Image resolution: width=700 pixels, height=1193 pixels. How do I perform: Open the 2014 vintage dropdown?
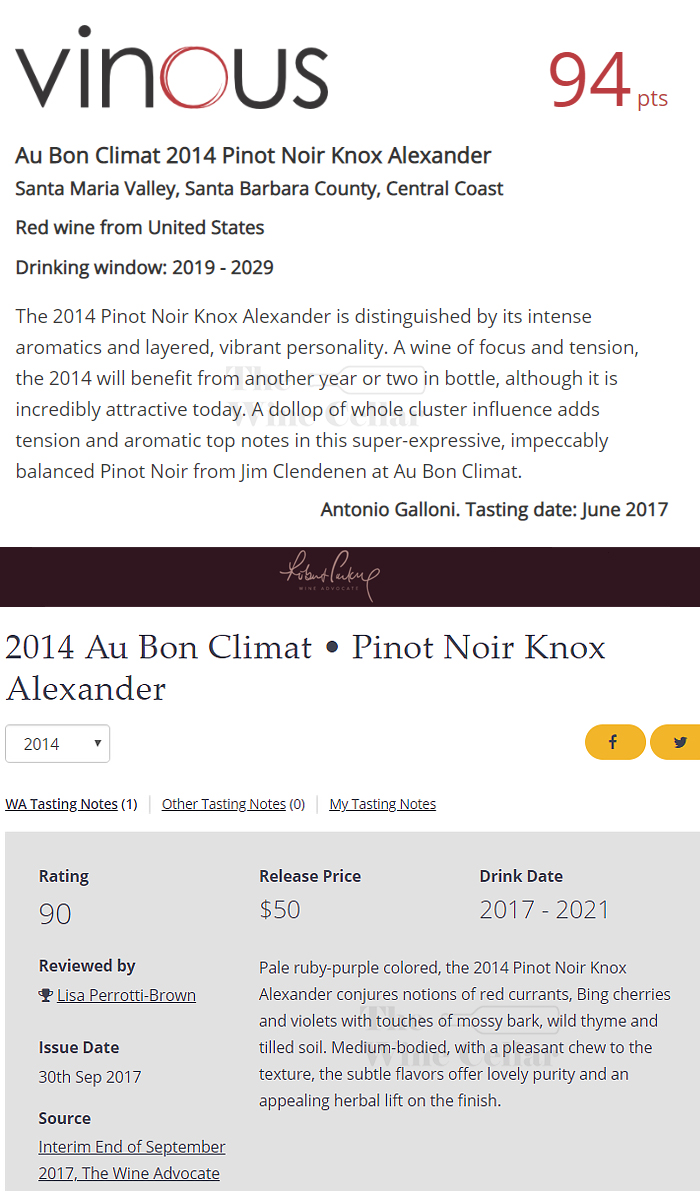(57, 743)
